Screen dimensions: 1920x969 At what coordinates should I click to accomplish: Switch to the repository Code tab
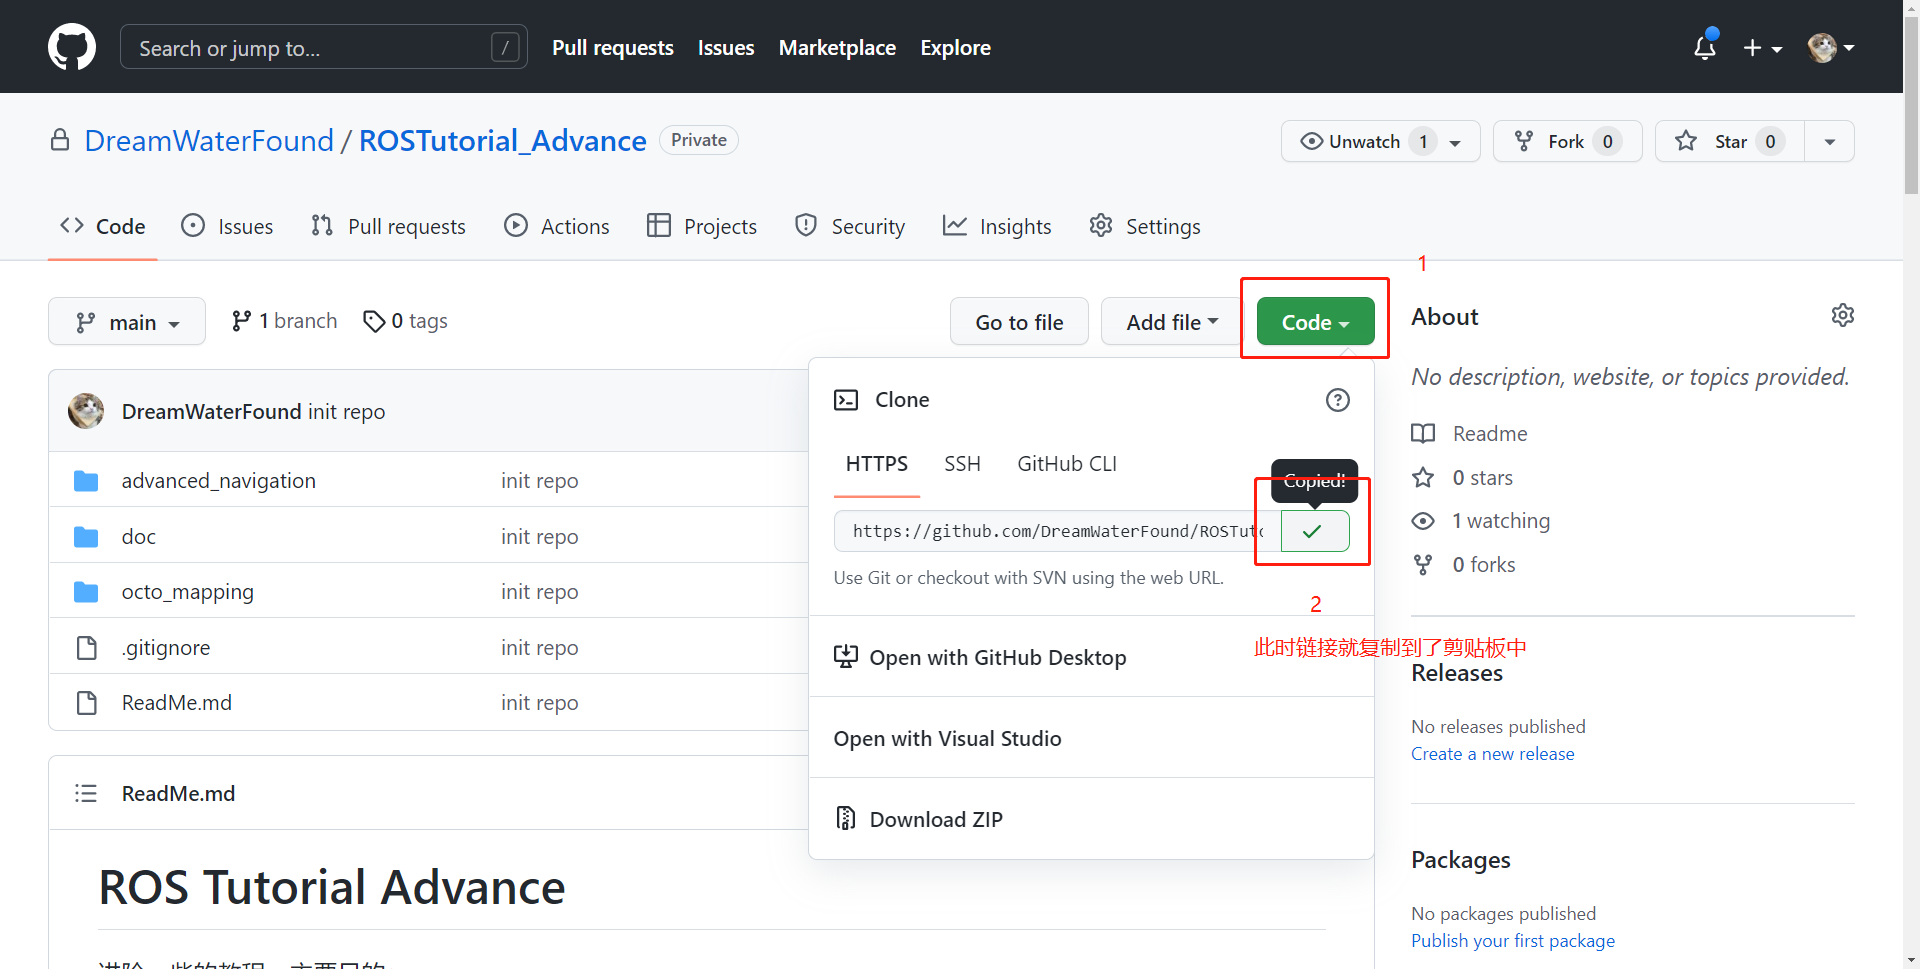point(103,227)
